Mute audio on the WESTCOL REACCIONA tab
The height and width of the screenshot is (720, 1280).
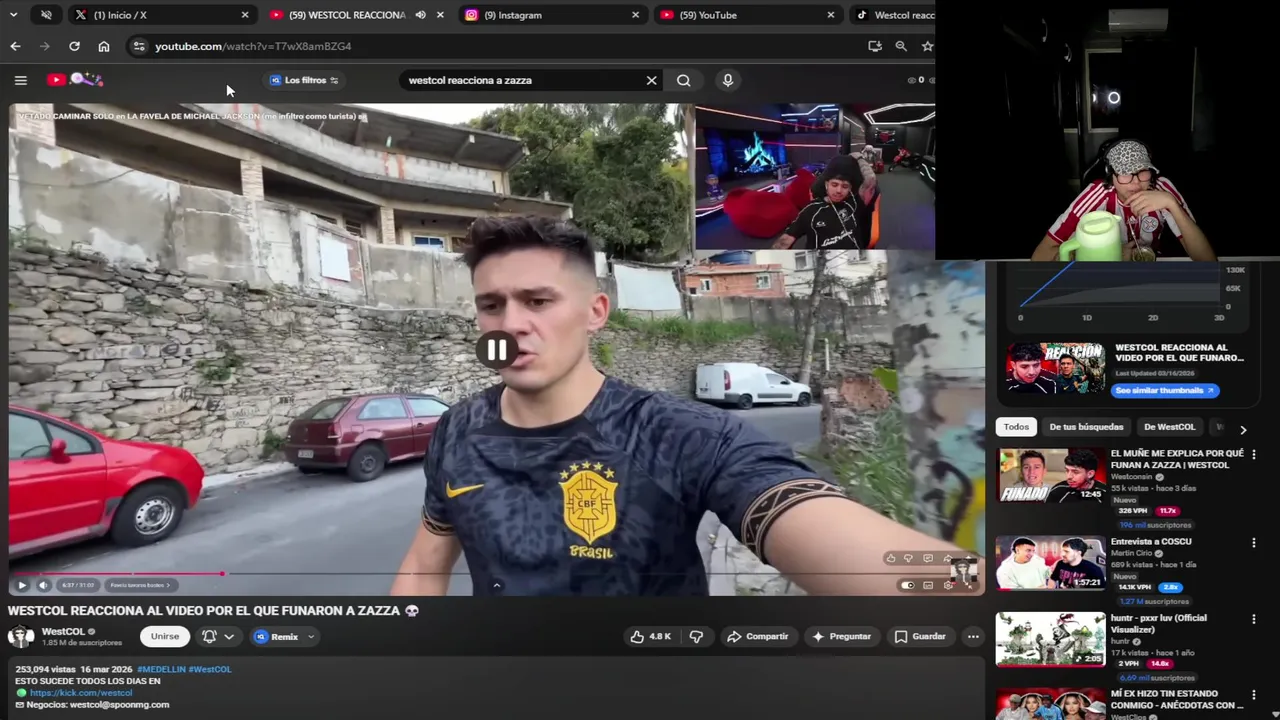420,15
